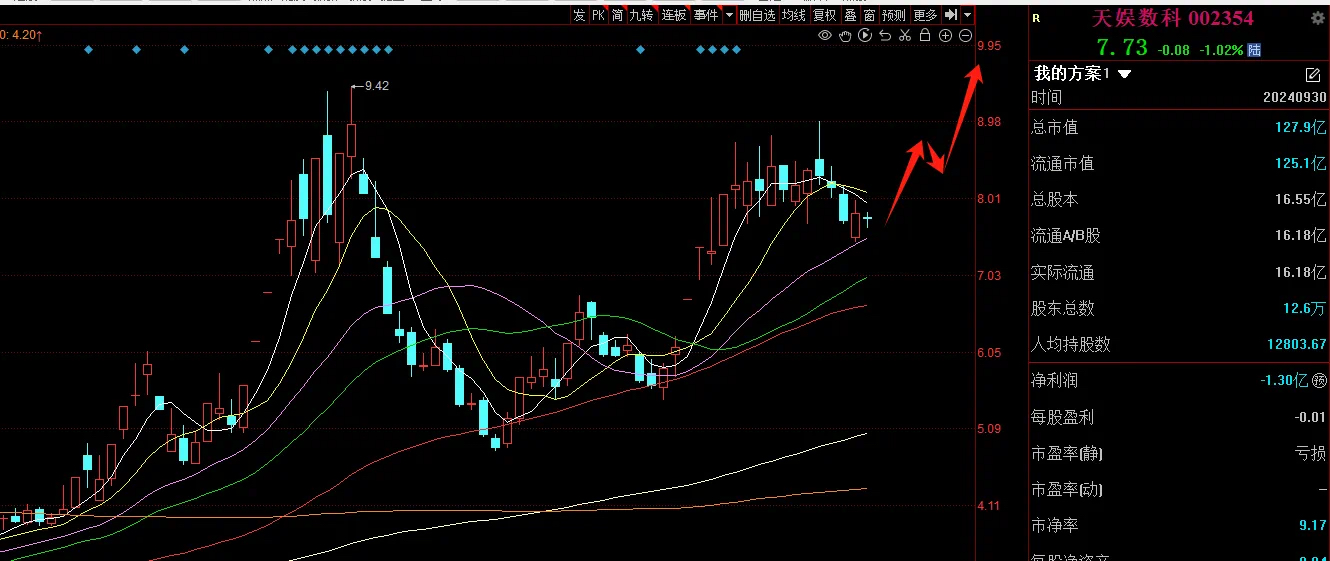1330x561 pixels.
Task: Click the 实际流通 row label
Action: [x=1063, y=272]
